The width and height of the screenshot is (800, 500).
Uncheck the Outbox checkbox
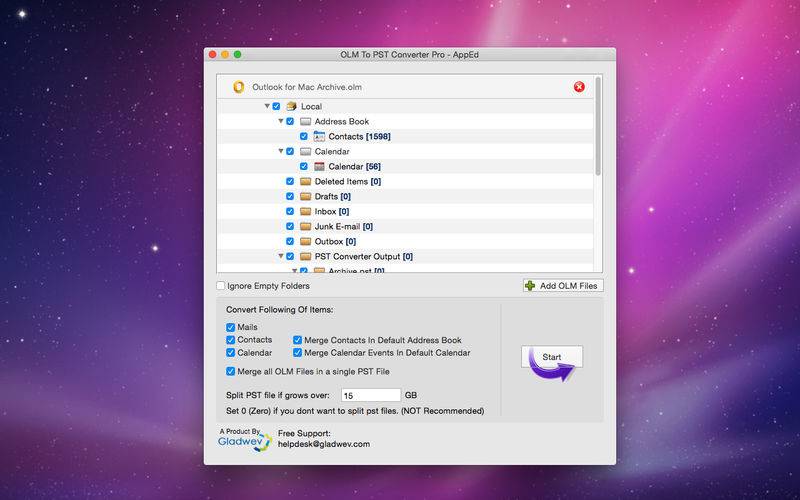(x=290, y=241)
